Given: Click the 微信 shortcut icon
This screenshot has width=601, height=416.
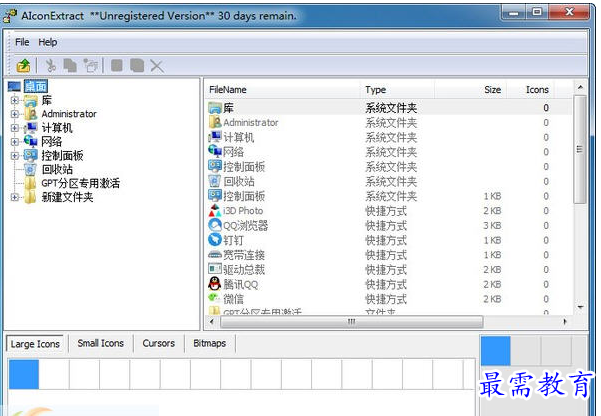Looking at the screenshot, I should [214, 298].
